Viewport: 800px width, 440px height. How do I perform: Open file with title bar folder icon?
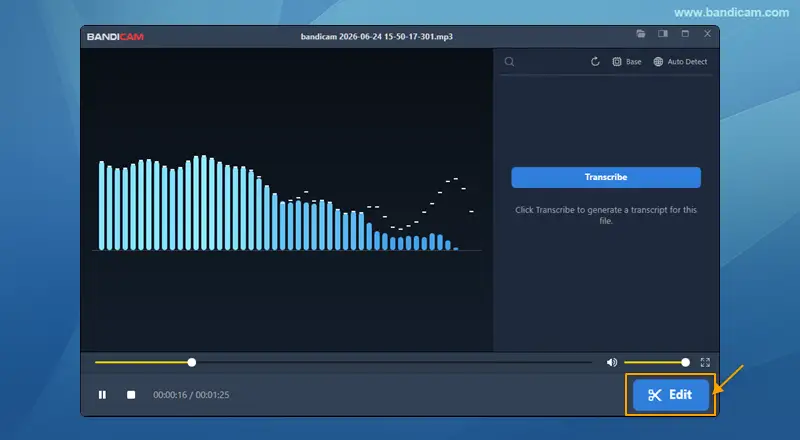(x=641, y=34)
